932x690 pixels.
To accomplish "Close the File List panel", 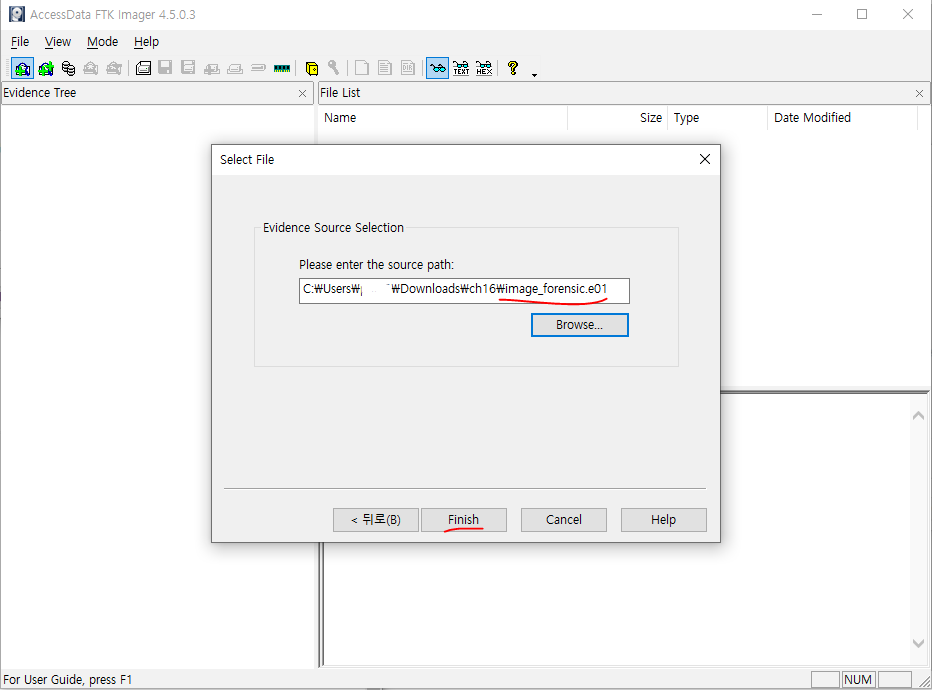I will coord(920,93).
